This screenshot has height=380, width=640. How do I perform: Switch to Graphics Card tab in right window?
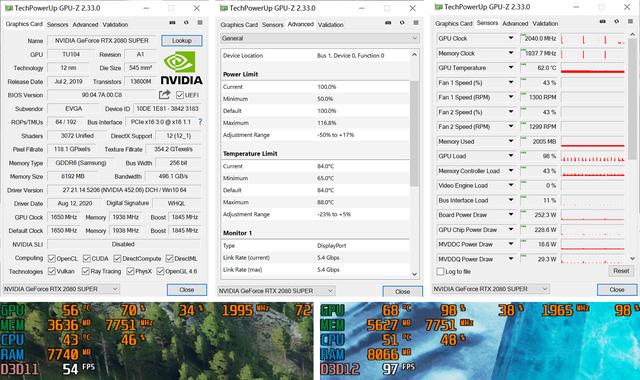(x=454, y=23)
